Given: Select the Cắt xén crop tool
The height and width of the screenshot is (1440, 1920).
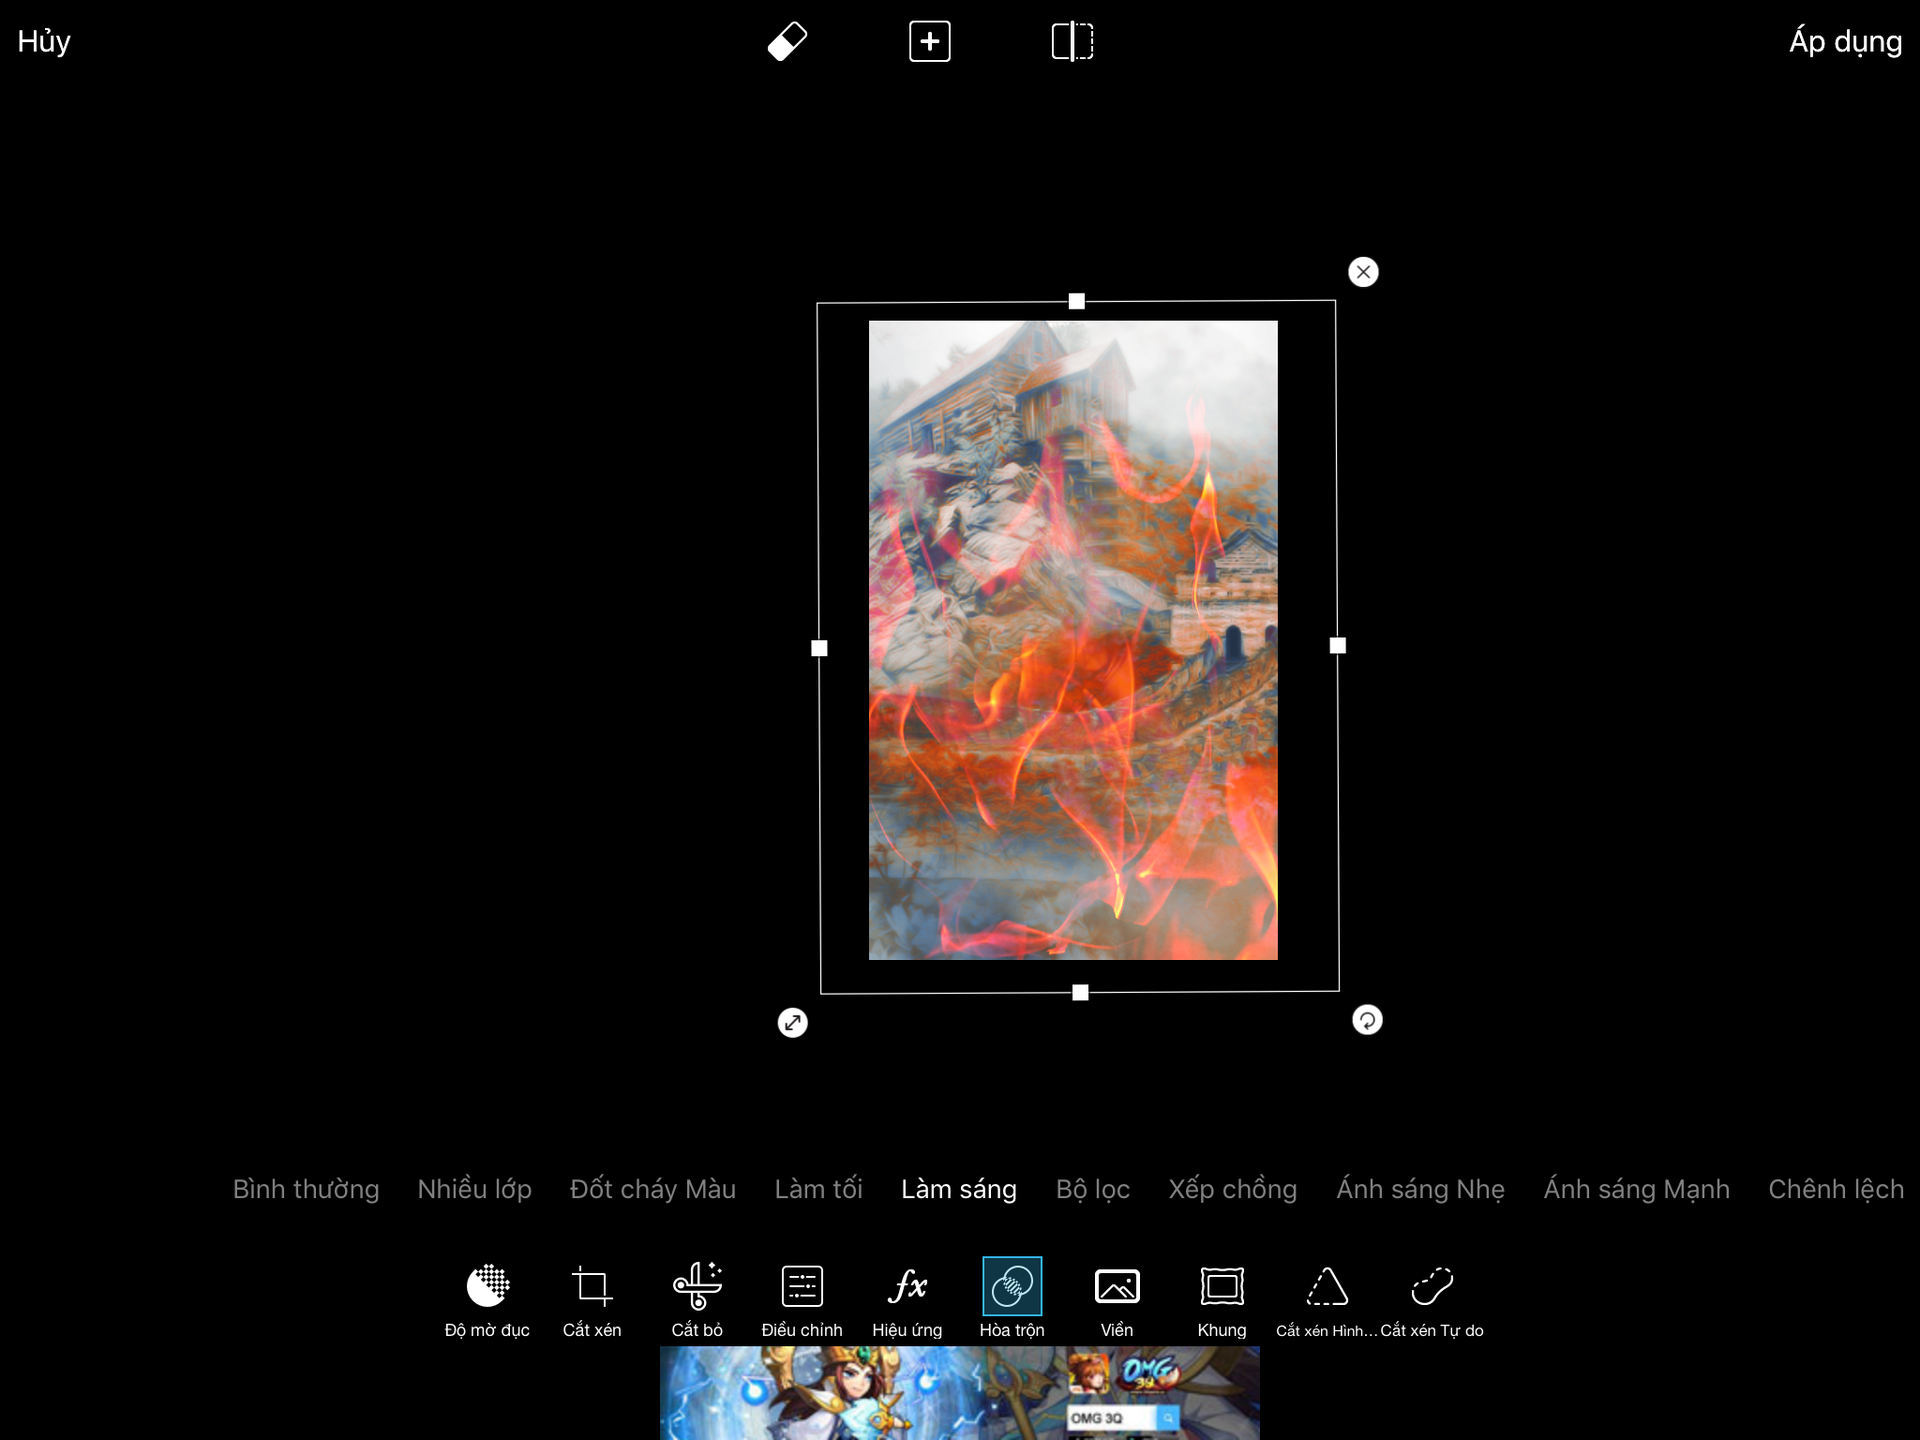Looking at the screenshot, I should pos(592,1300).
